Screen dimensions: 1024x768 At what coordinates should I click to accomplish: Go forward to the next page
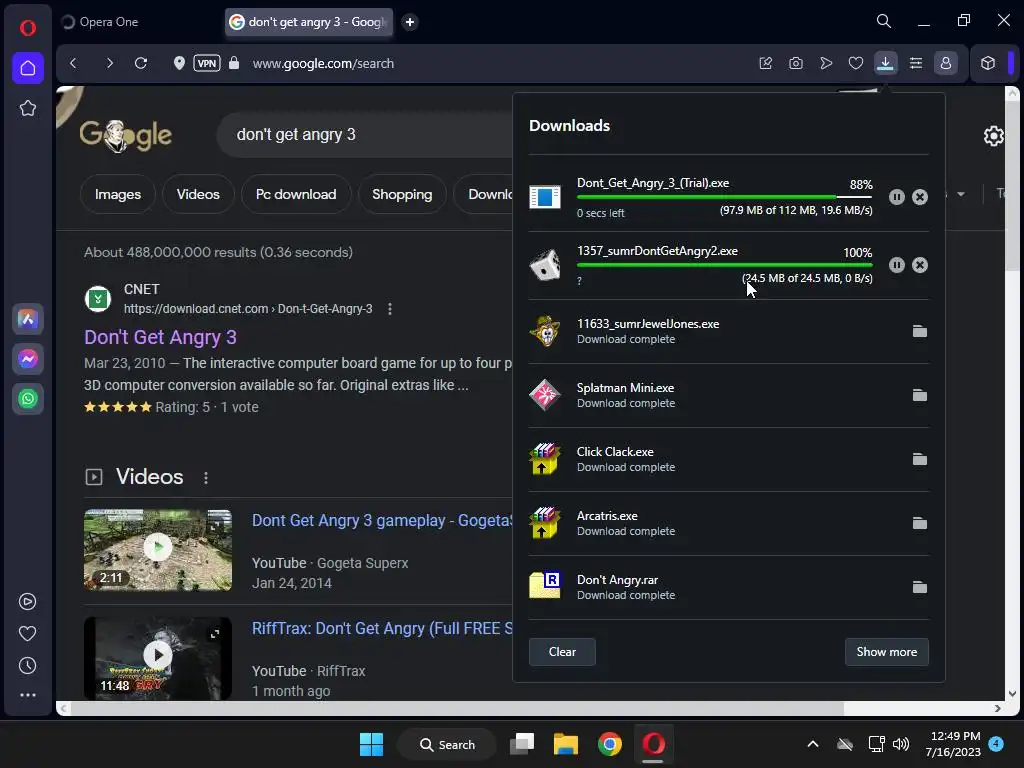pos(110,63)
